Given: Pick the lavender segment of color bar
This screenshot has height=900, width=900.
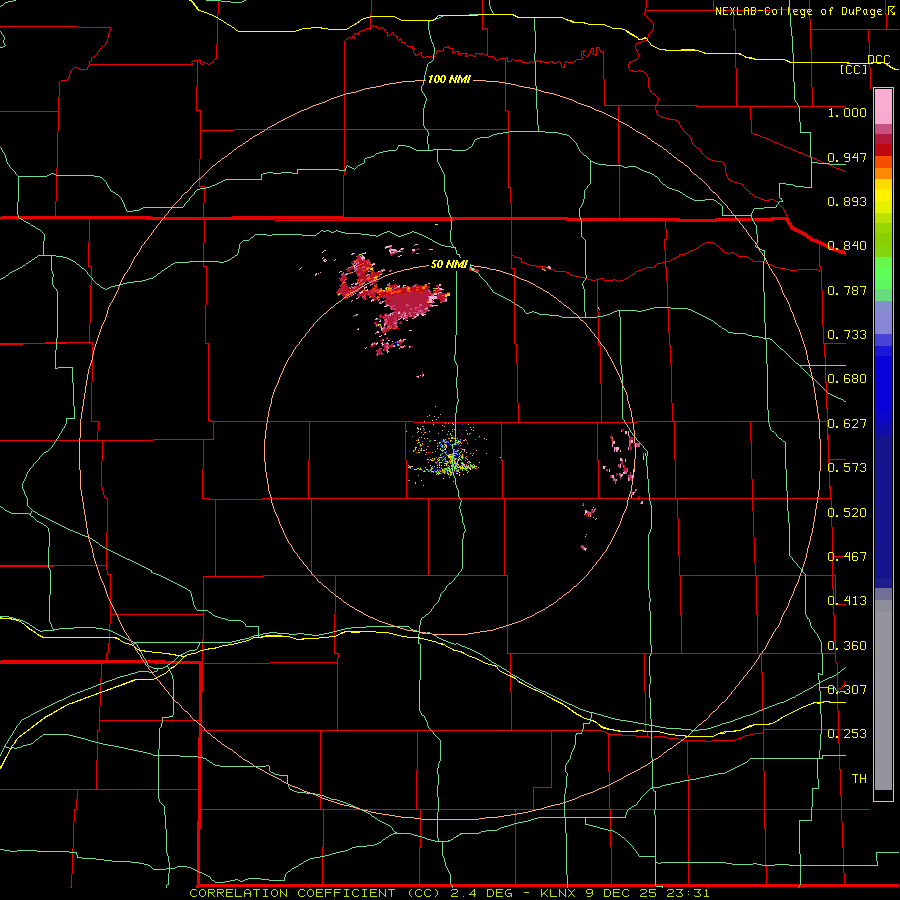Looking at the screenshot, I should tap(883, 317).
